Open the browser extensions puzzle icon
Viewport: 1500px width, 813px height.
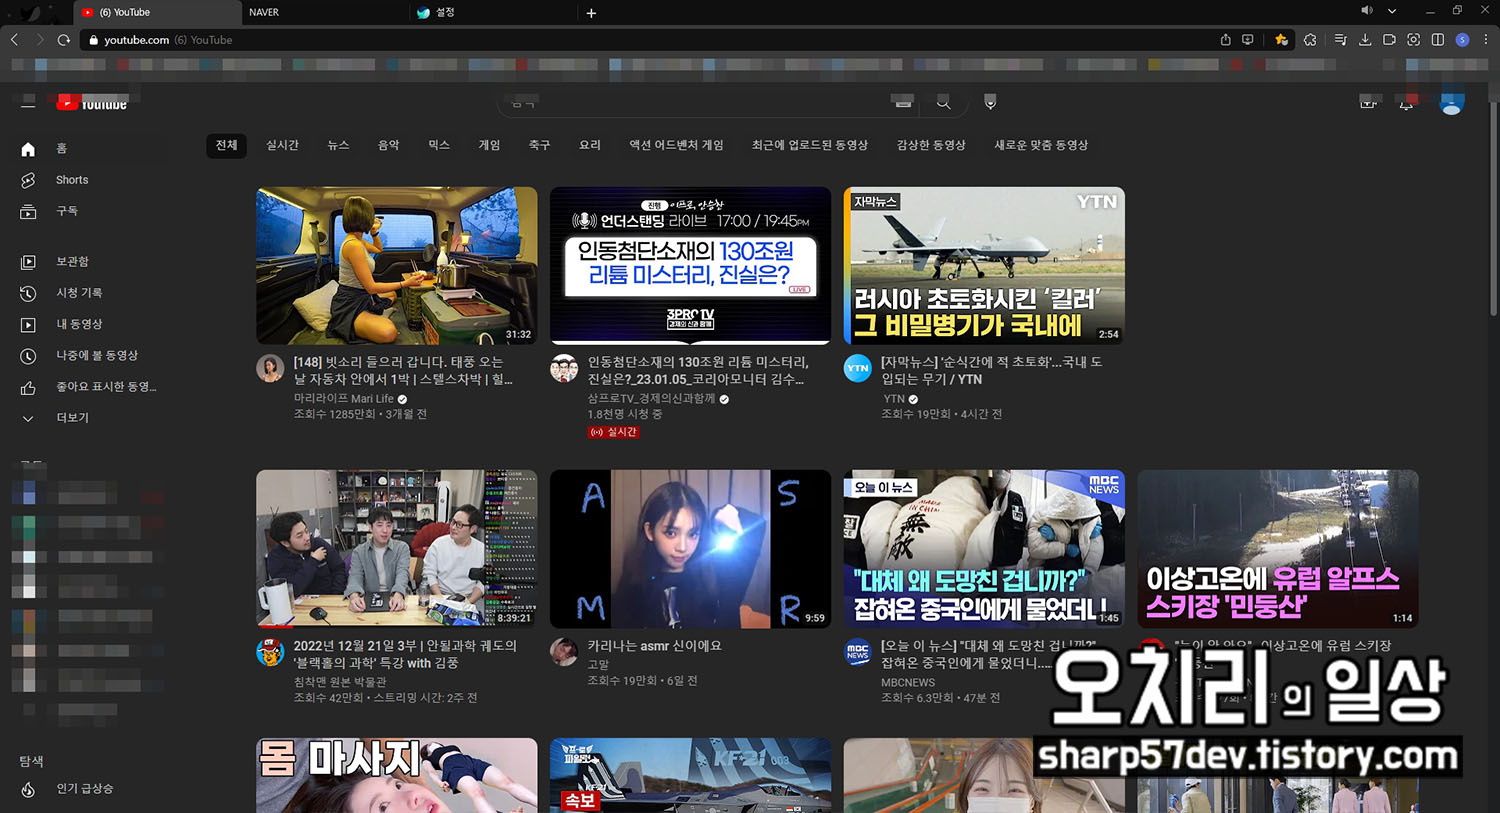click(x=1310, y=40)
